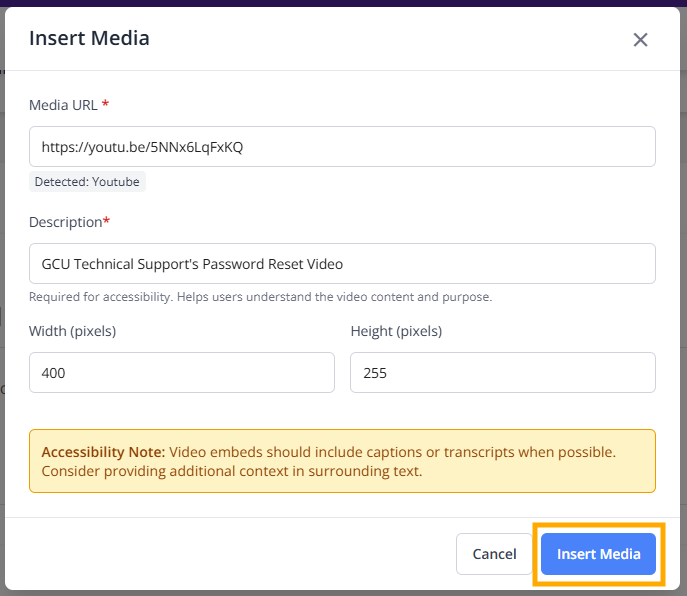Click the Media URL input field
Image resolution: width=687 pixels, height=596 pixels.
342,147
